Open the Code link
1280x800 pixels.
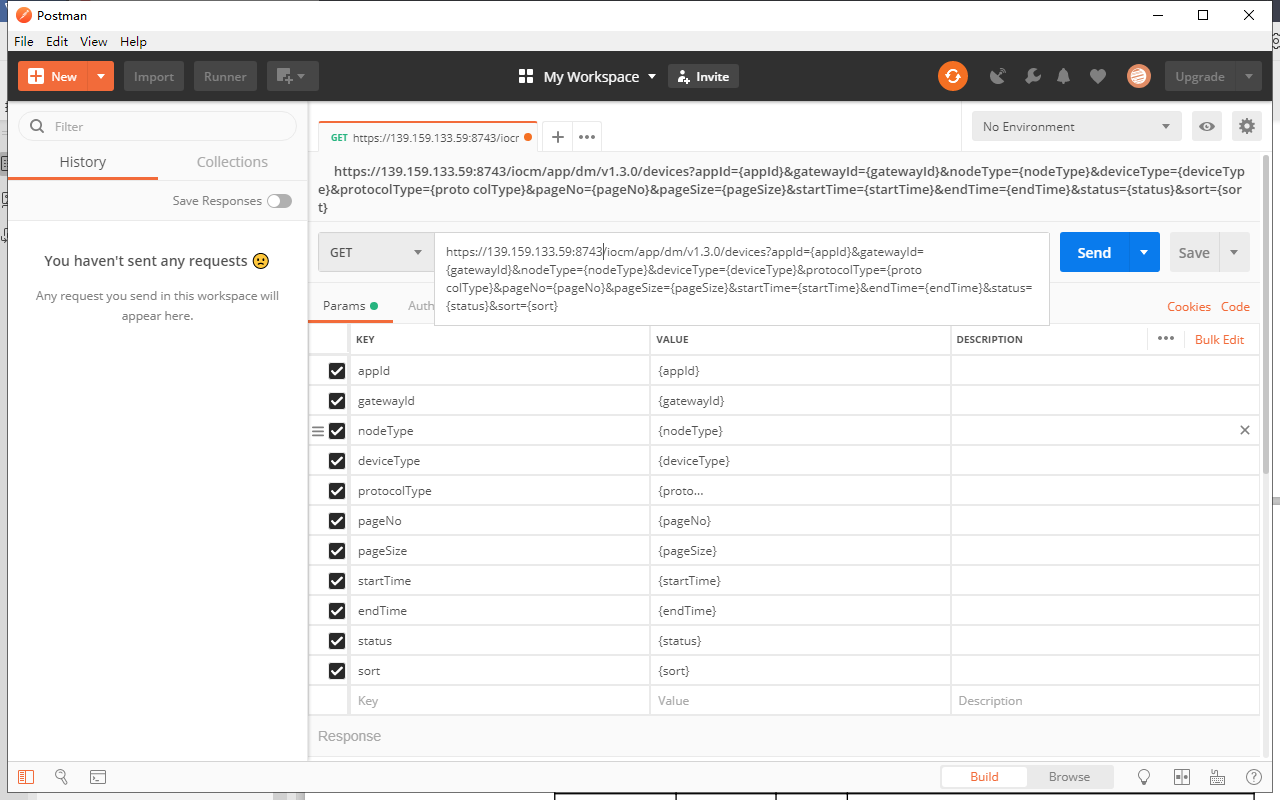[x=1235, y=307]
